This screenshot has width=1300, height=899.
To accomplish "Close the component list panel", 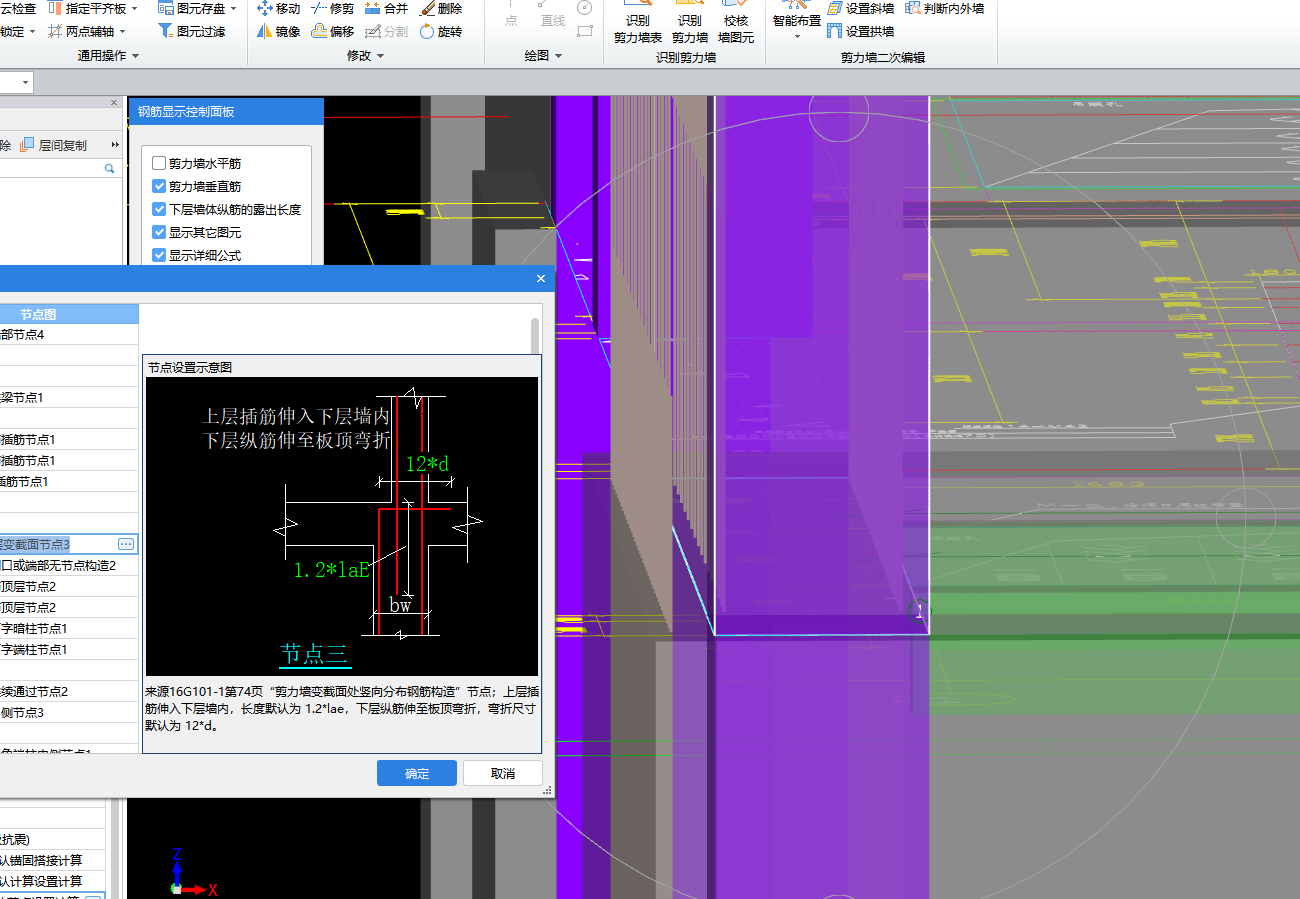I will 115,102.
